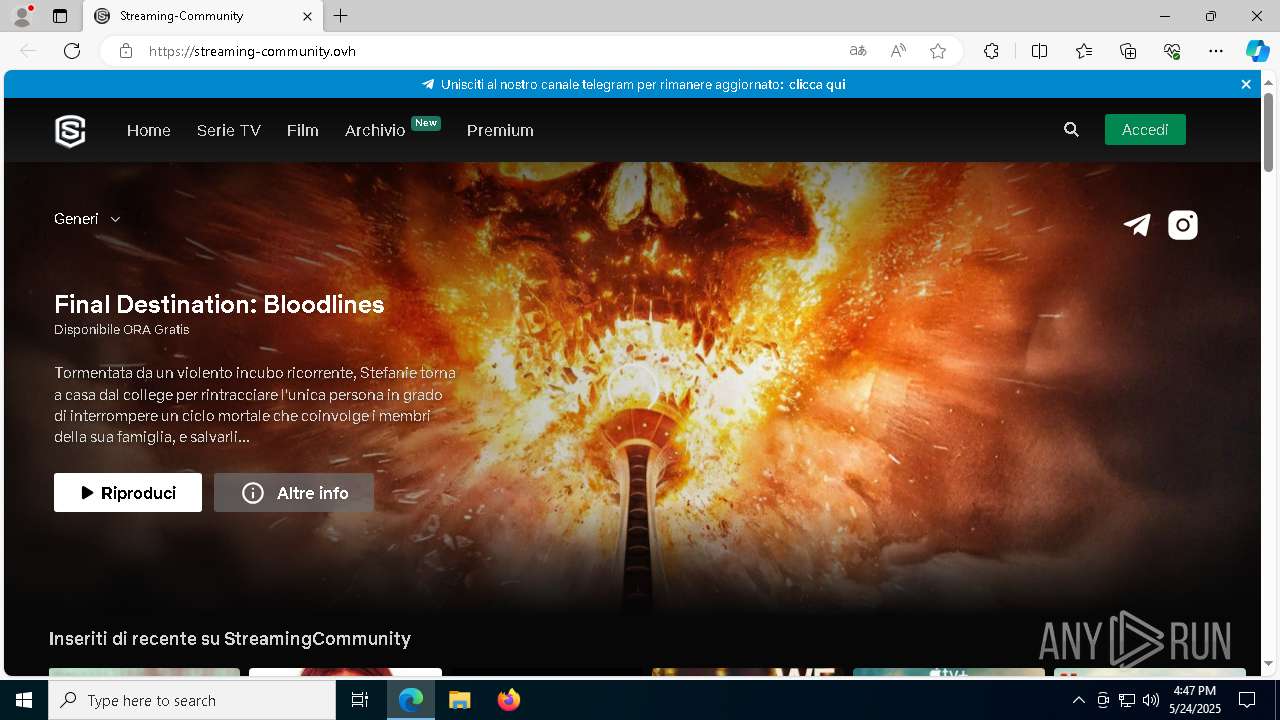Open the volume control icon
This screenshot has width=1280, height=720.
[1151, 700]
